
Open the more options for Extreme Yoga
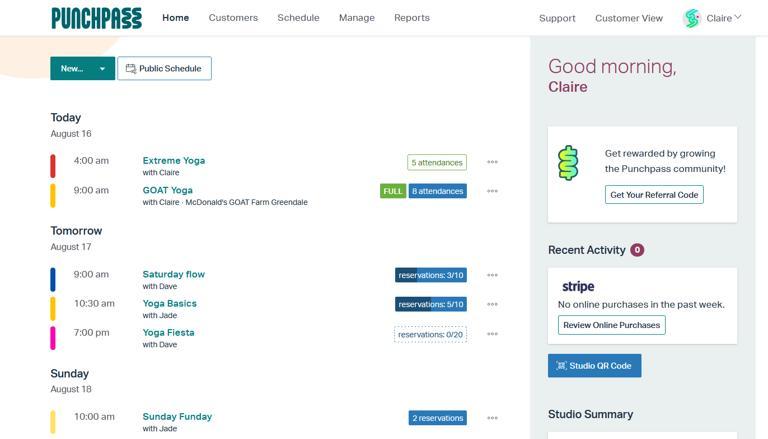492,162
